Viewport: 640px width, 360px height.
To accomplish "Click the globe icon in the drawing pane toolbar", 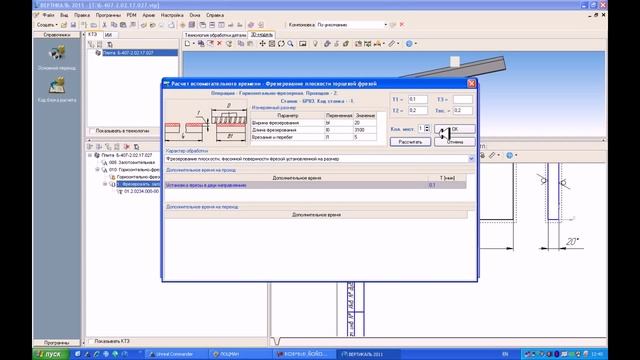I will [509, 155].
